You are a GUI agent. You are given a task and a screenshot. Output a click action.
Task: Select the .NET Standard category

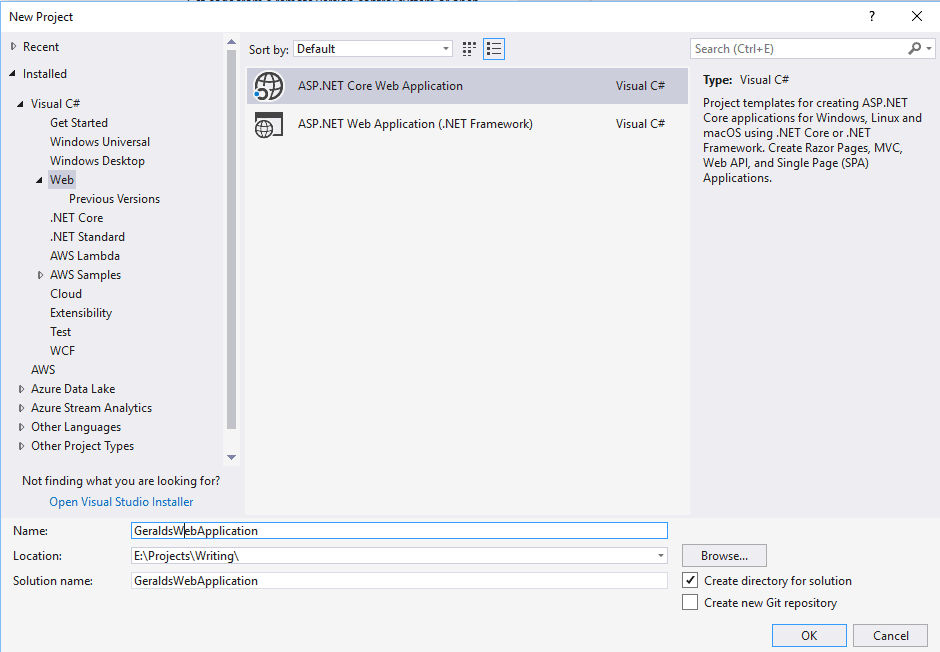(88, 237)
